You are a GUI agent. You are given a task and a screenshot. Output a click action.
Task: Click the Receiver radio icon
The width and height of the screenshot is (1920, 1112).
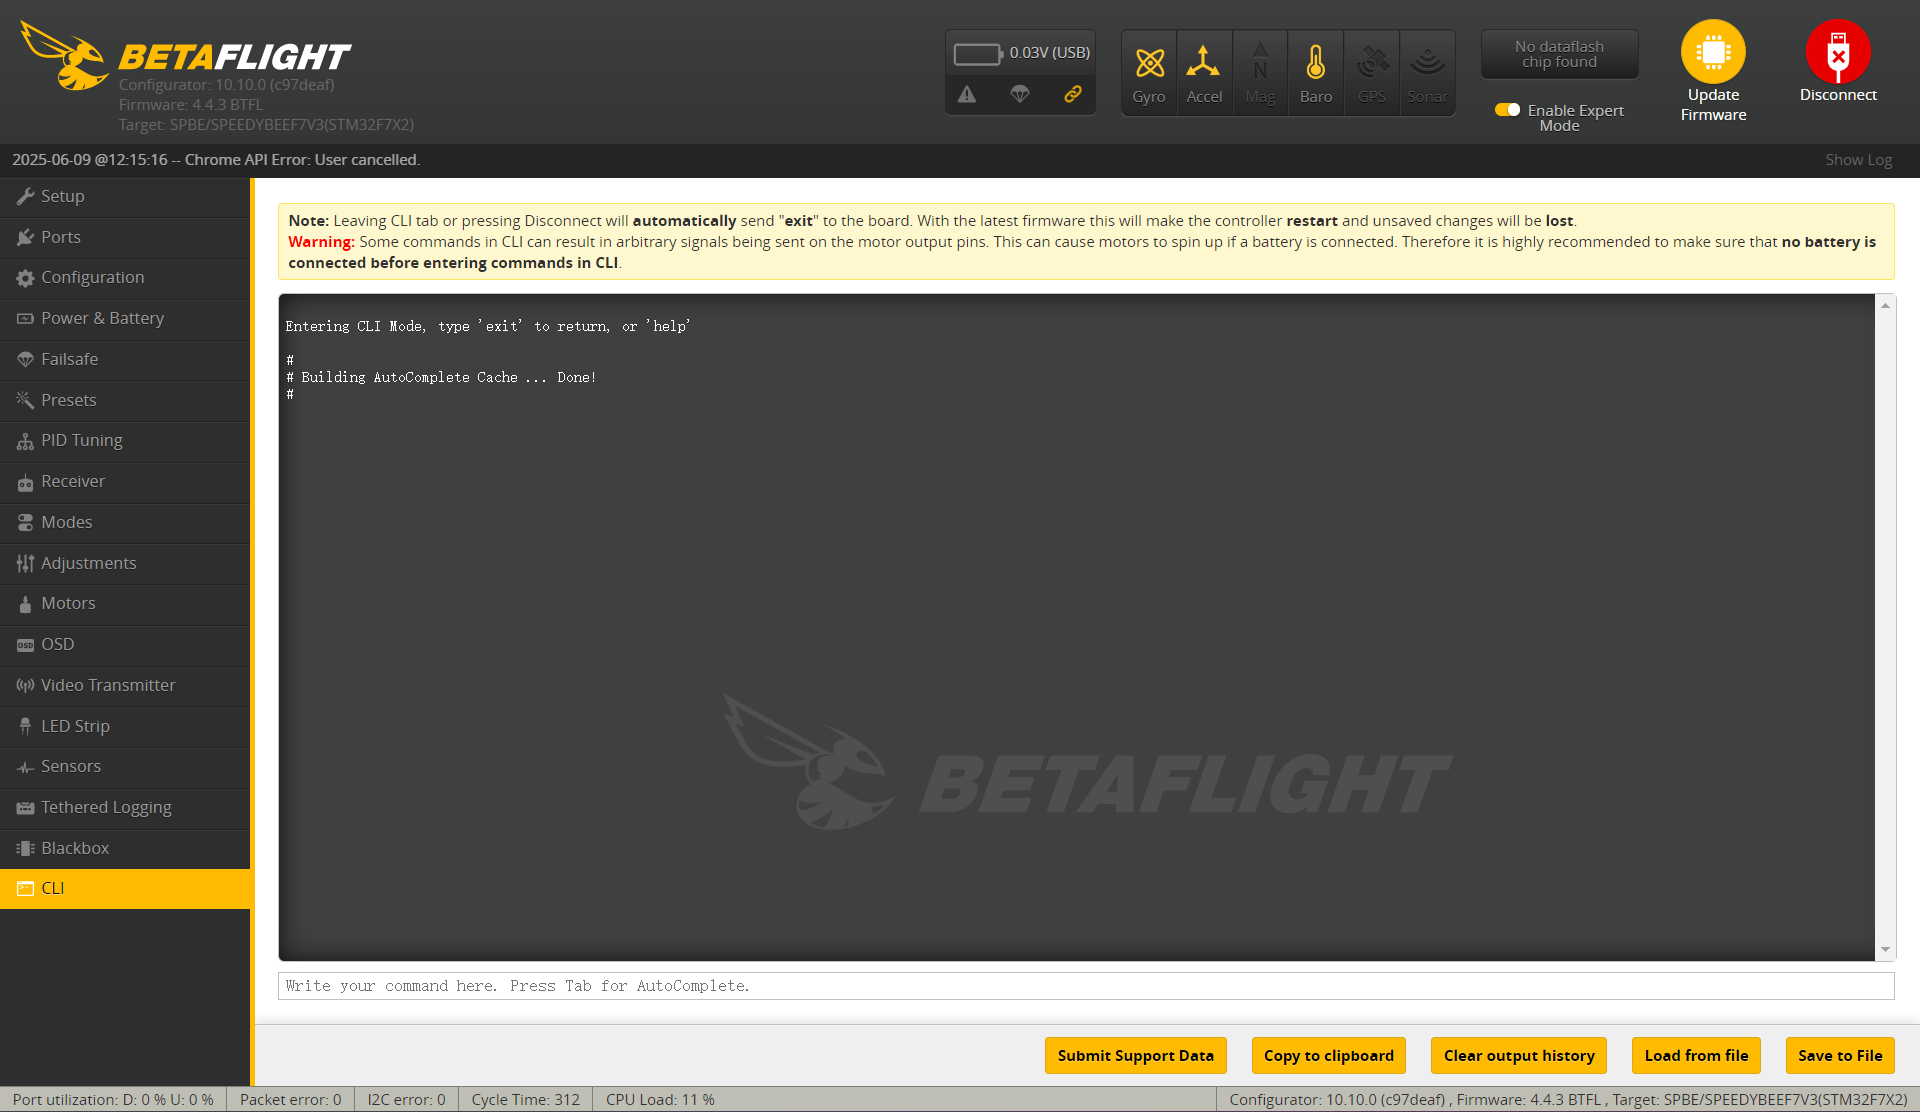coord(25,482)
